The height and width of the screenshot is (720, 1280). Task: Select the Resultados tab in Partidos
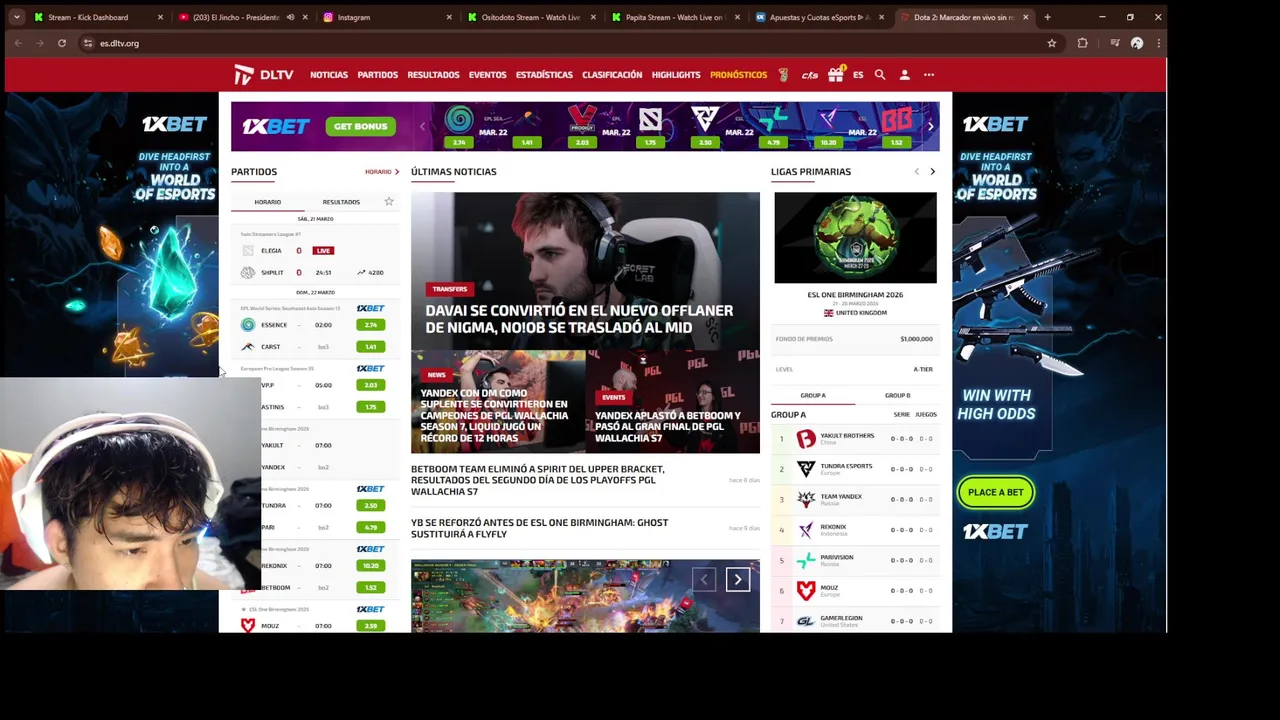(x=341, y=202)
